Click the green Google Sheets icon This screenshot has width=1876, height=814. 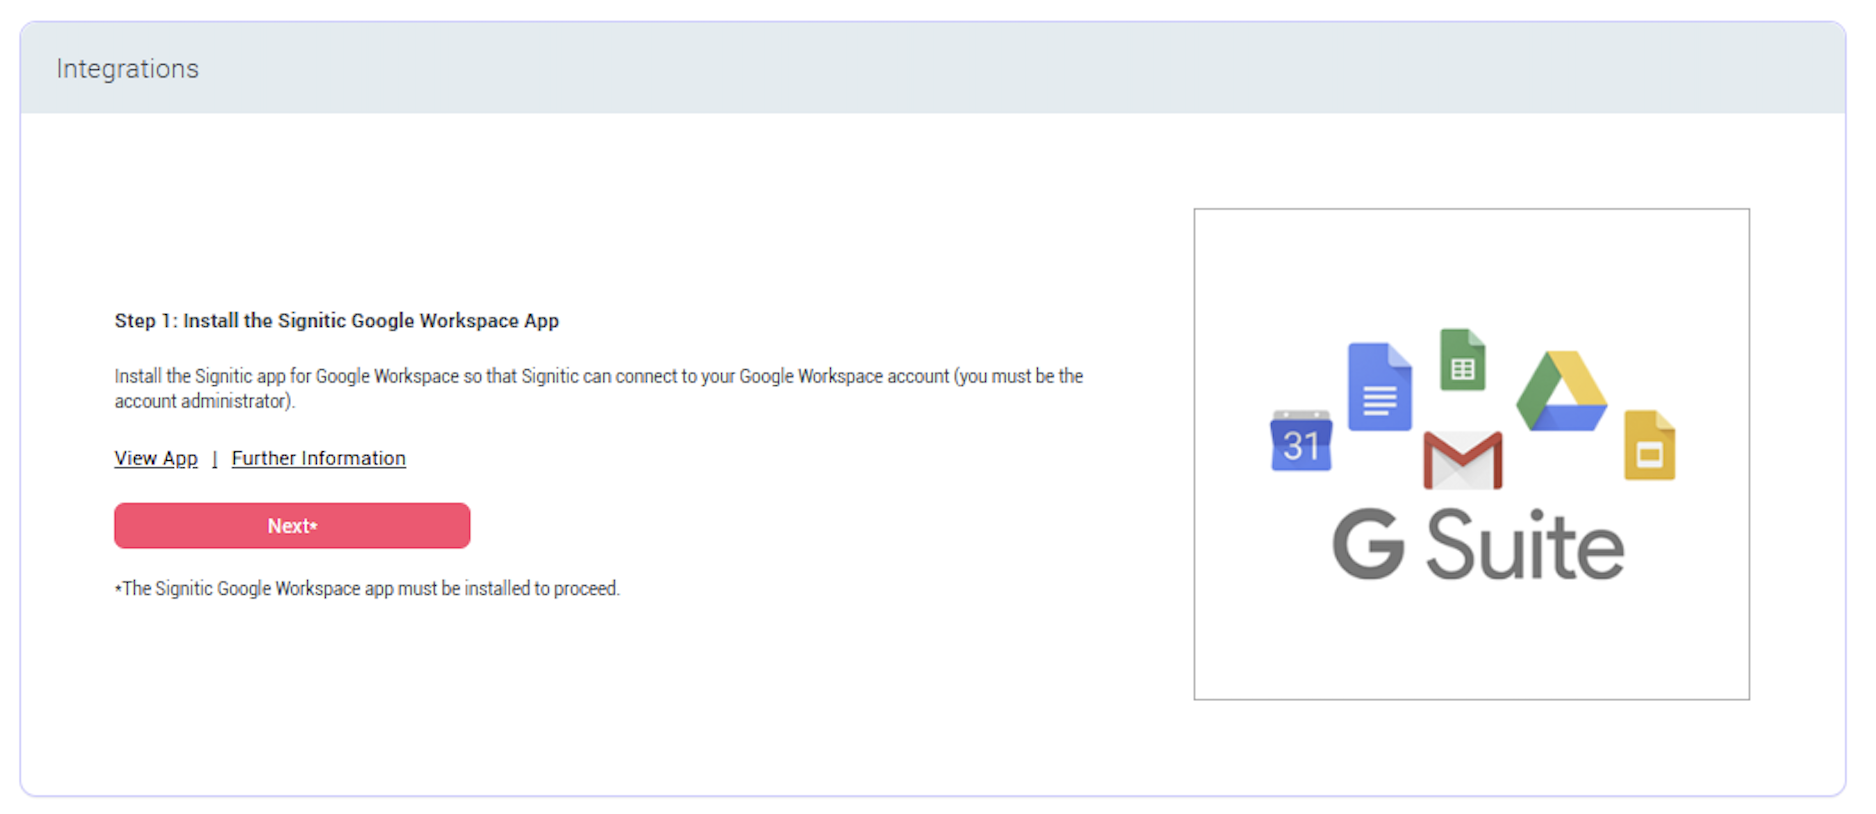tap(1463, 359)
